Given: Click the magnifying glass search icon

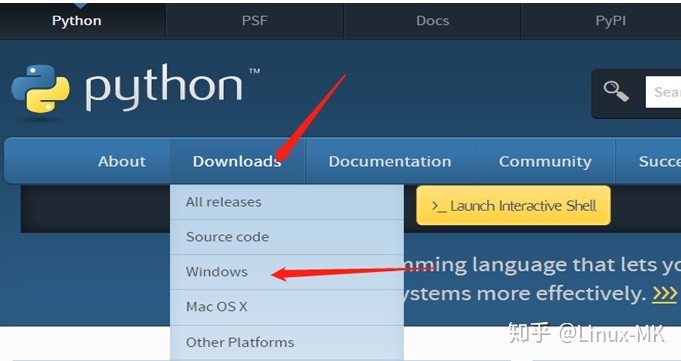Looking at the screenshot, I should coord(616,91).
